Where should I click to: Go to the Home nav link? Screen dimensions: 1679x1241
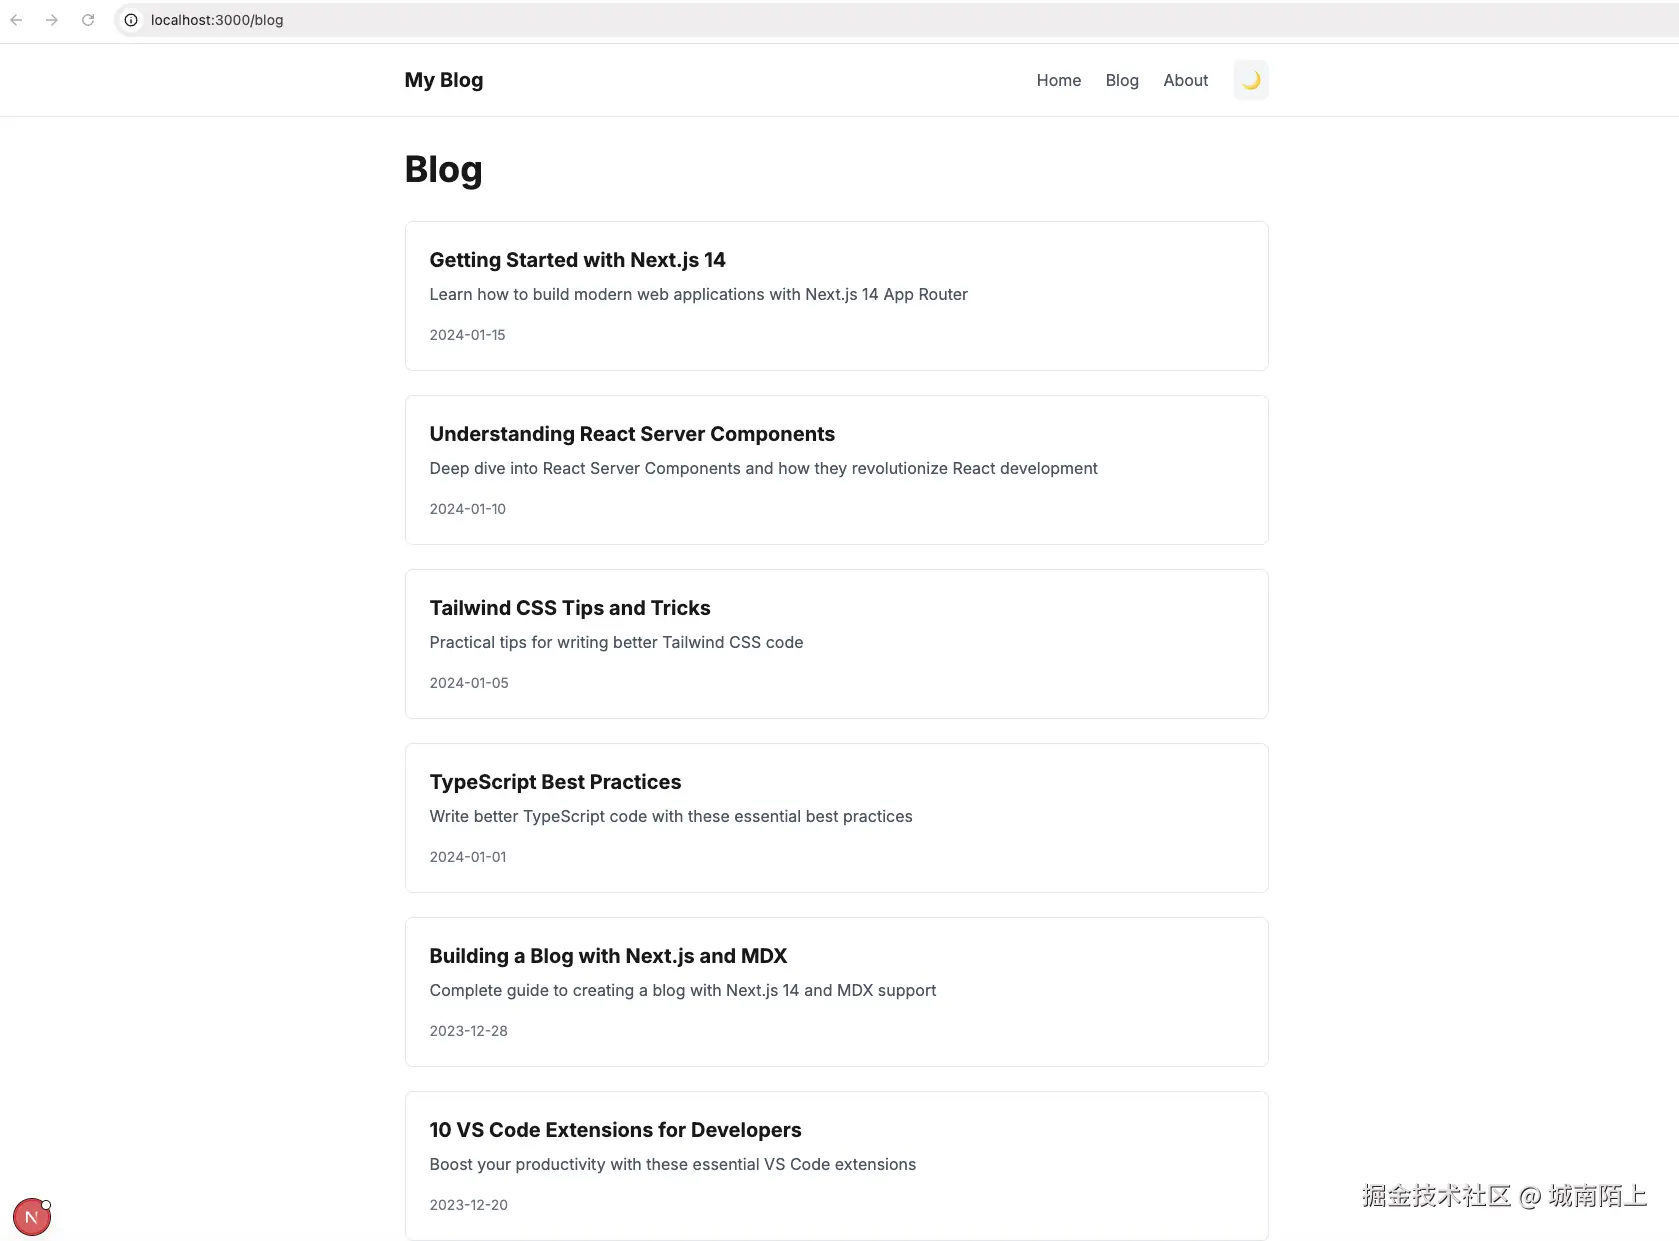[x=1058, y=81]
